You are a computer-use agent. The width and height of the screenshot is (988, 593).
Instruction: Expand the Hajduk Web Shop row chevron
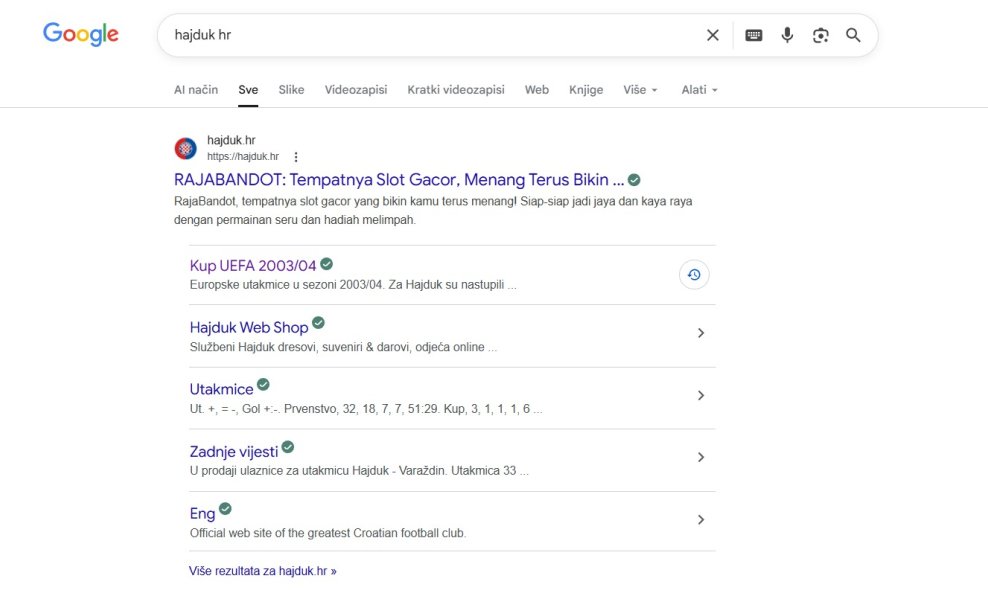coord(701,333)
